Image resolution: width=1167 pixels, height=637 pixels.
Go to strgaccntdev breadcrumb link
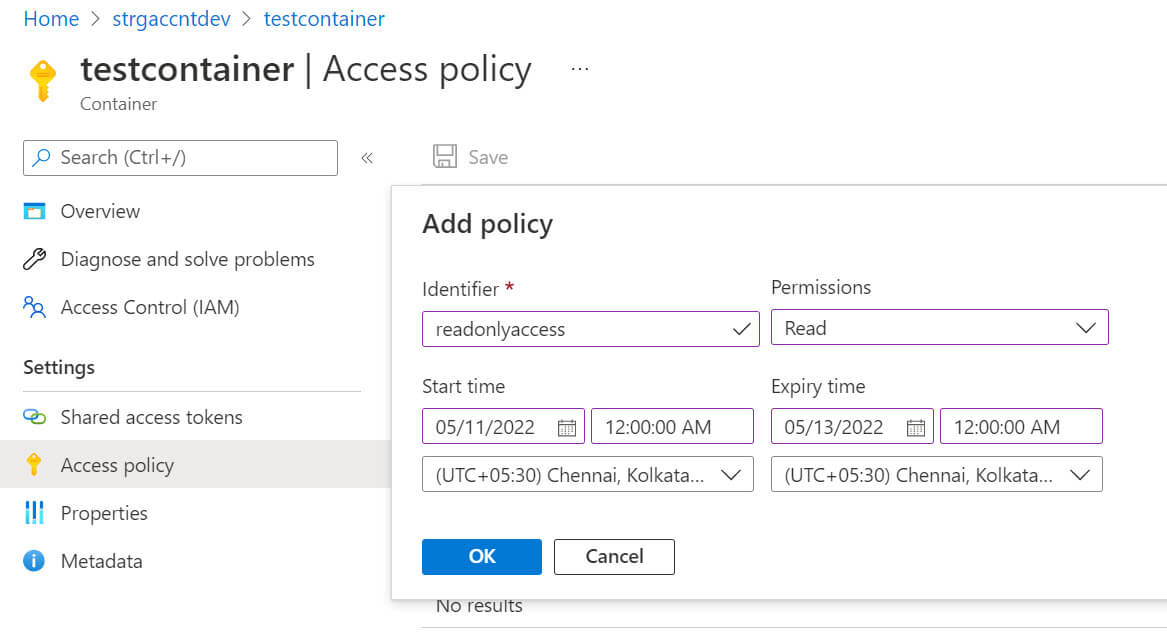pos(171,19)
